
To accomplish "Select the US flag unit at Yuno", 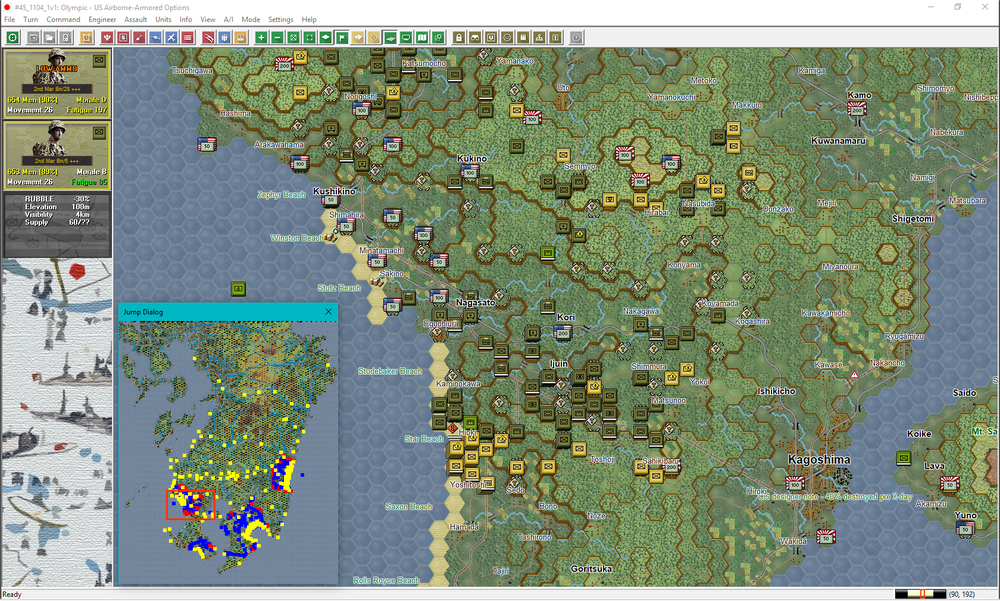I will 965,528.
